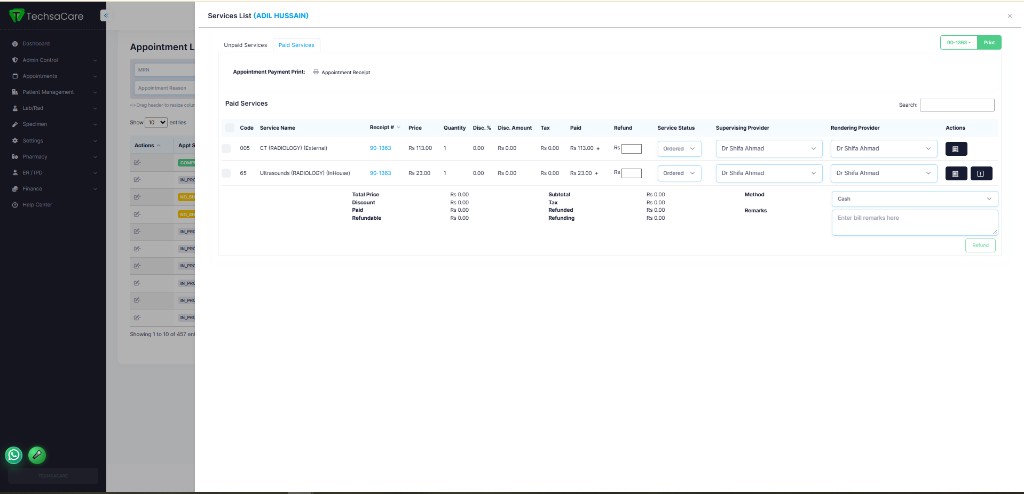
Task: Tick the checkbox for CT (RADIOLOGY) row
Action: coord(226,149)
